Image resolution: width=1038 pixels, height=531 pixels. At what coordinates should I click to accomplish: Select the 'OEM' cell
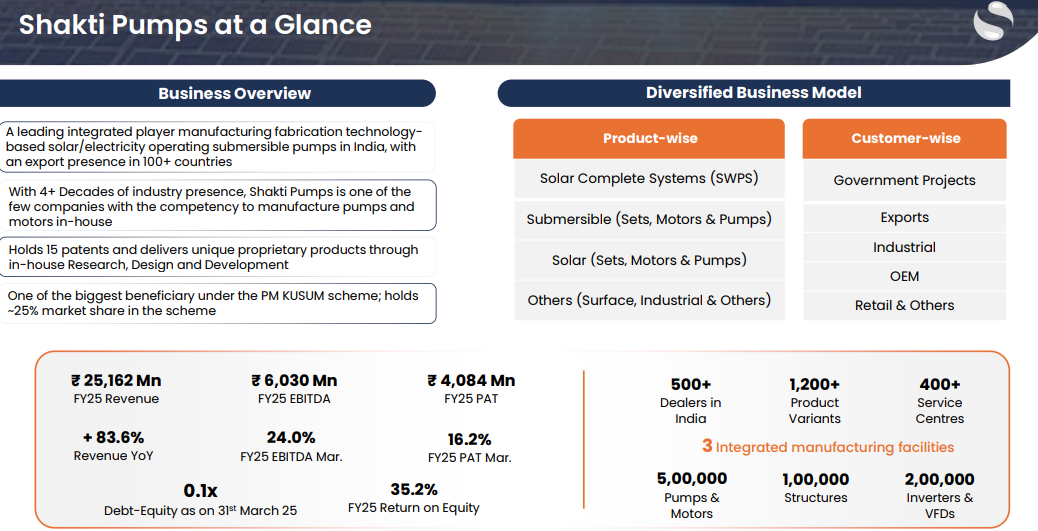[904, 276]
